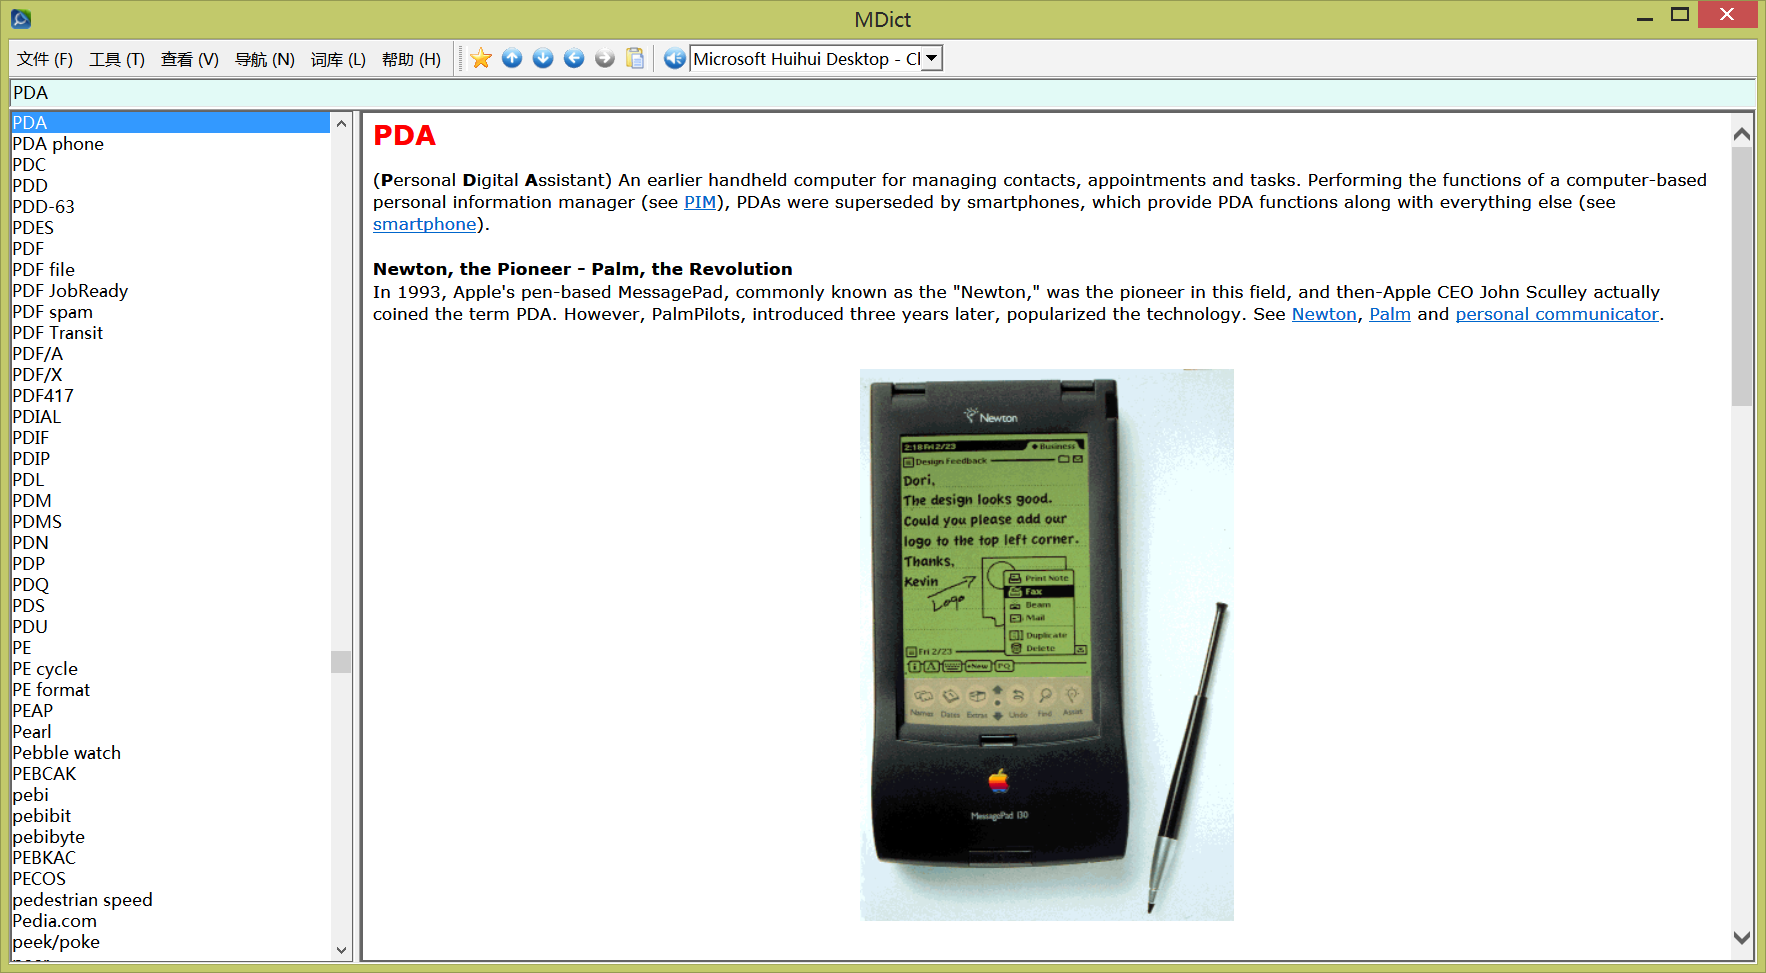Image resolution: width=1766 pixels, height=973 pixels.
Task: Open the 工具 (T) menu
Action: tap(117, 59)
